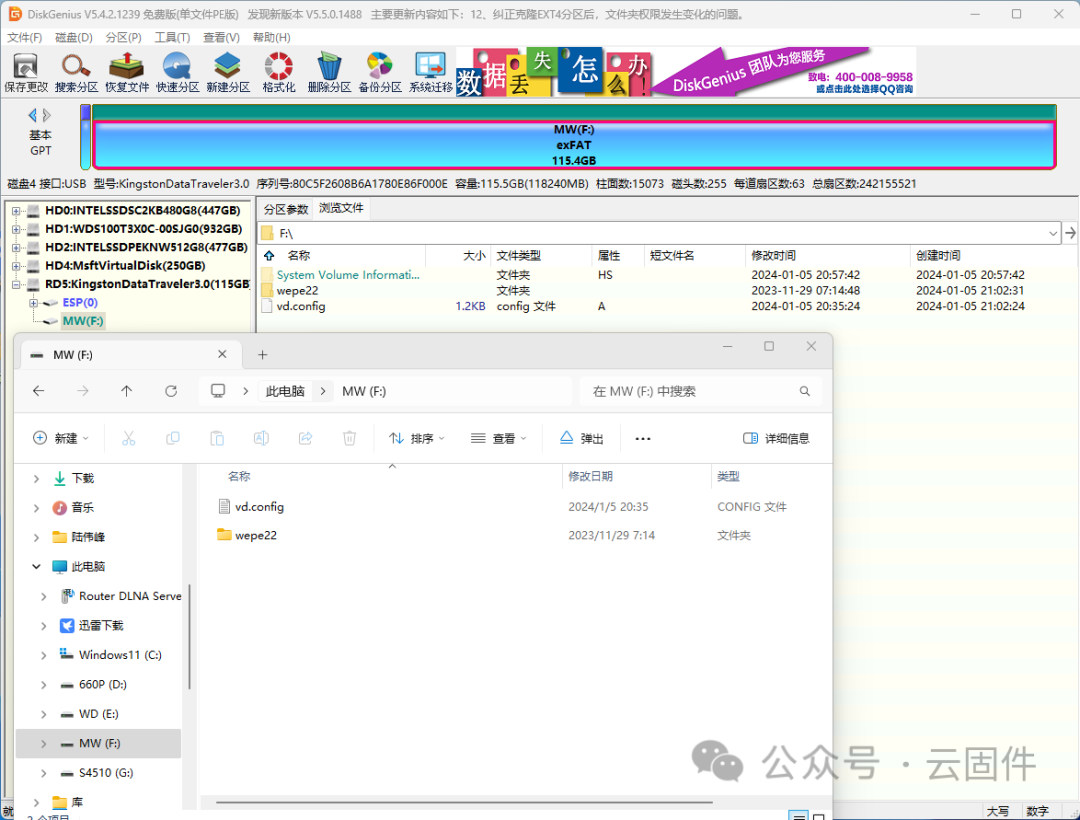Select the MW(F:) exFAT partition bar
This screenshot has height=820, width=1080.
(574, 145)
